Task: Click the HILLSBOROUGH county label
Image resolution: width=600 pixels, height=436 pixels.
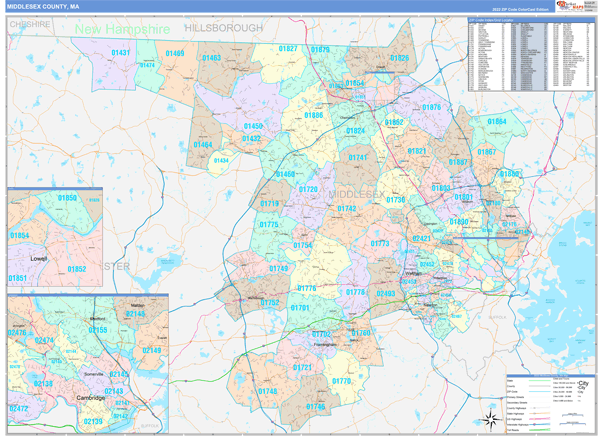Action: click(226, 29)
